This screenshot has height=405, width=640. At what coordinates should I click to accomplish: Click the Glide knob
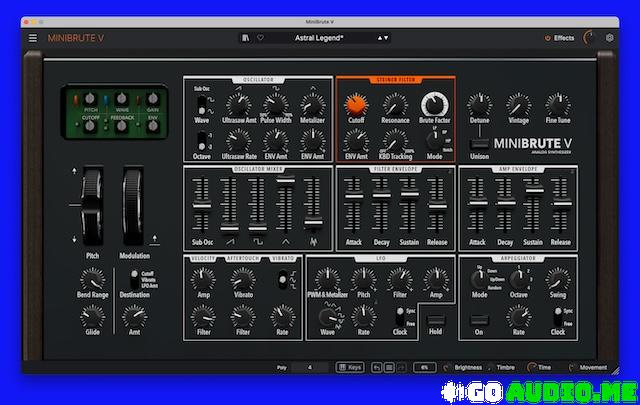(x=93, y=317)
